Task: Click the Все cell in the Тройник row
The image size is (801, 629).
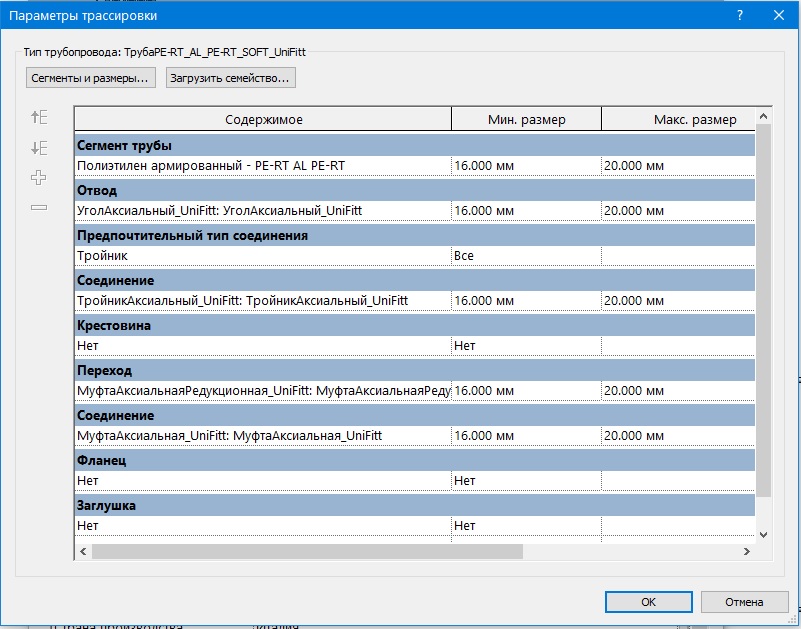Action: point(527,256)
